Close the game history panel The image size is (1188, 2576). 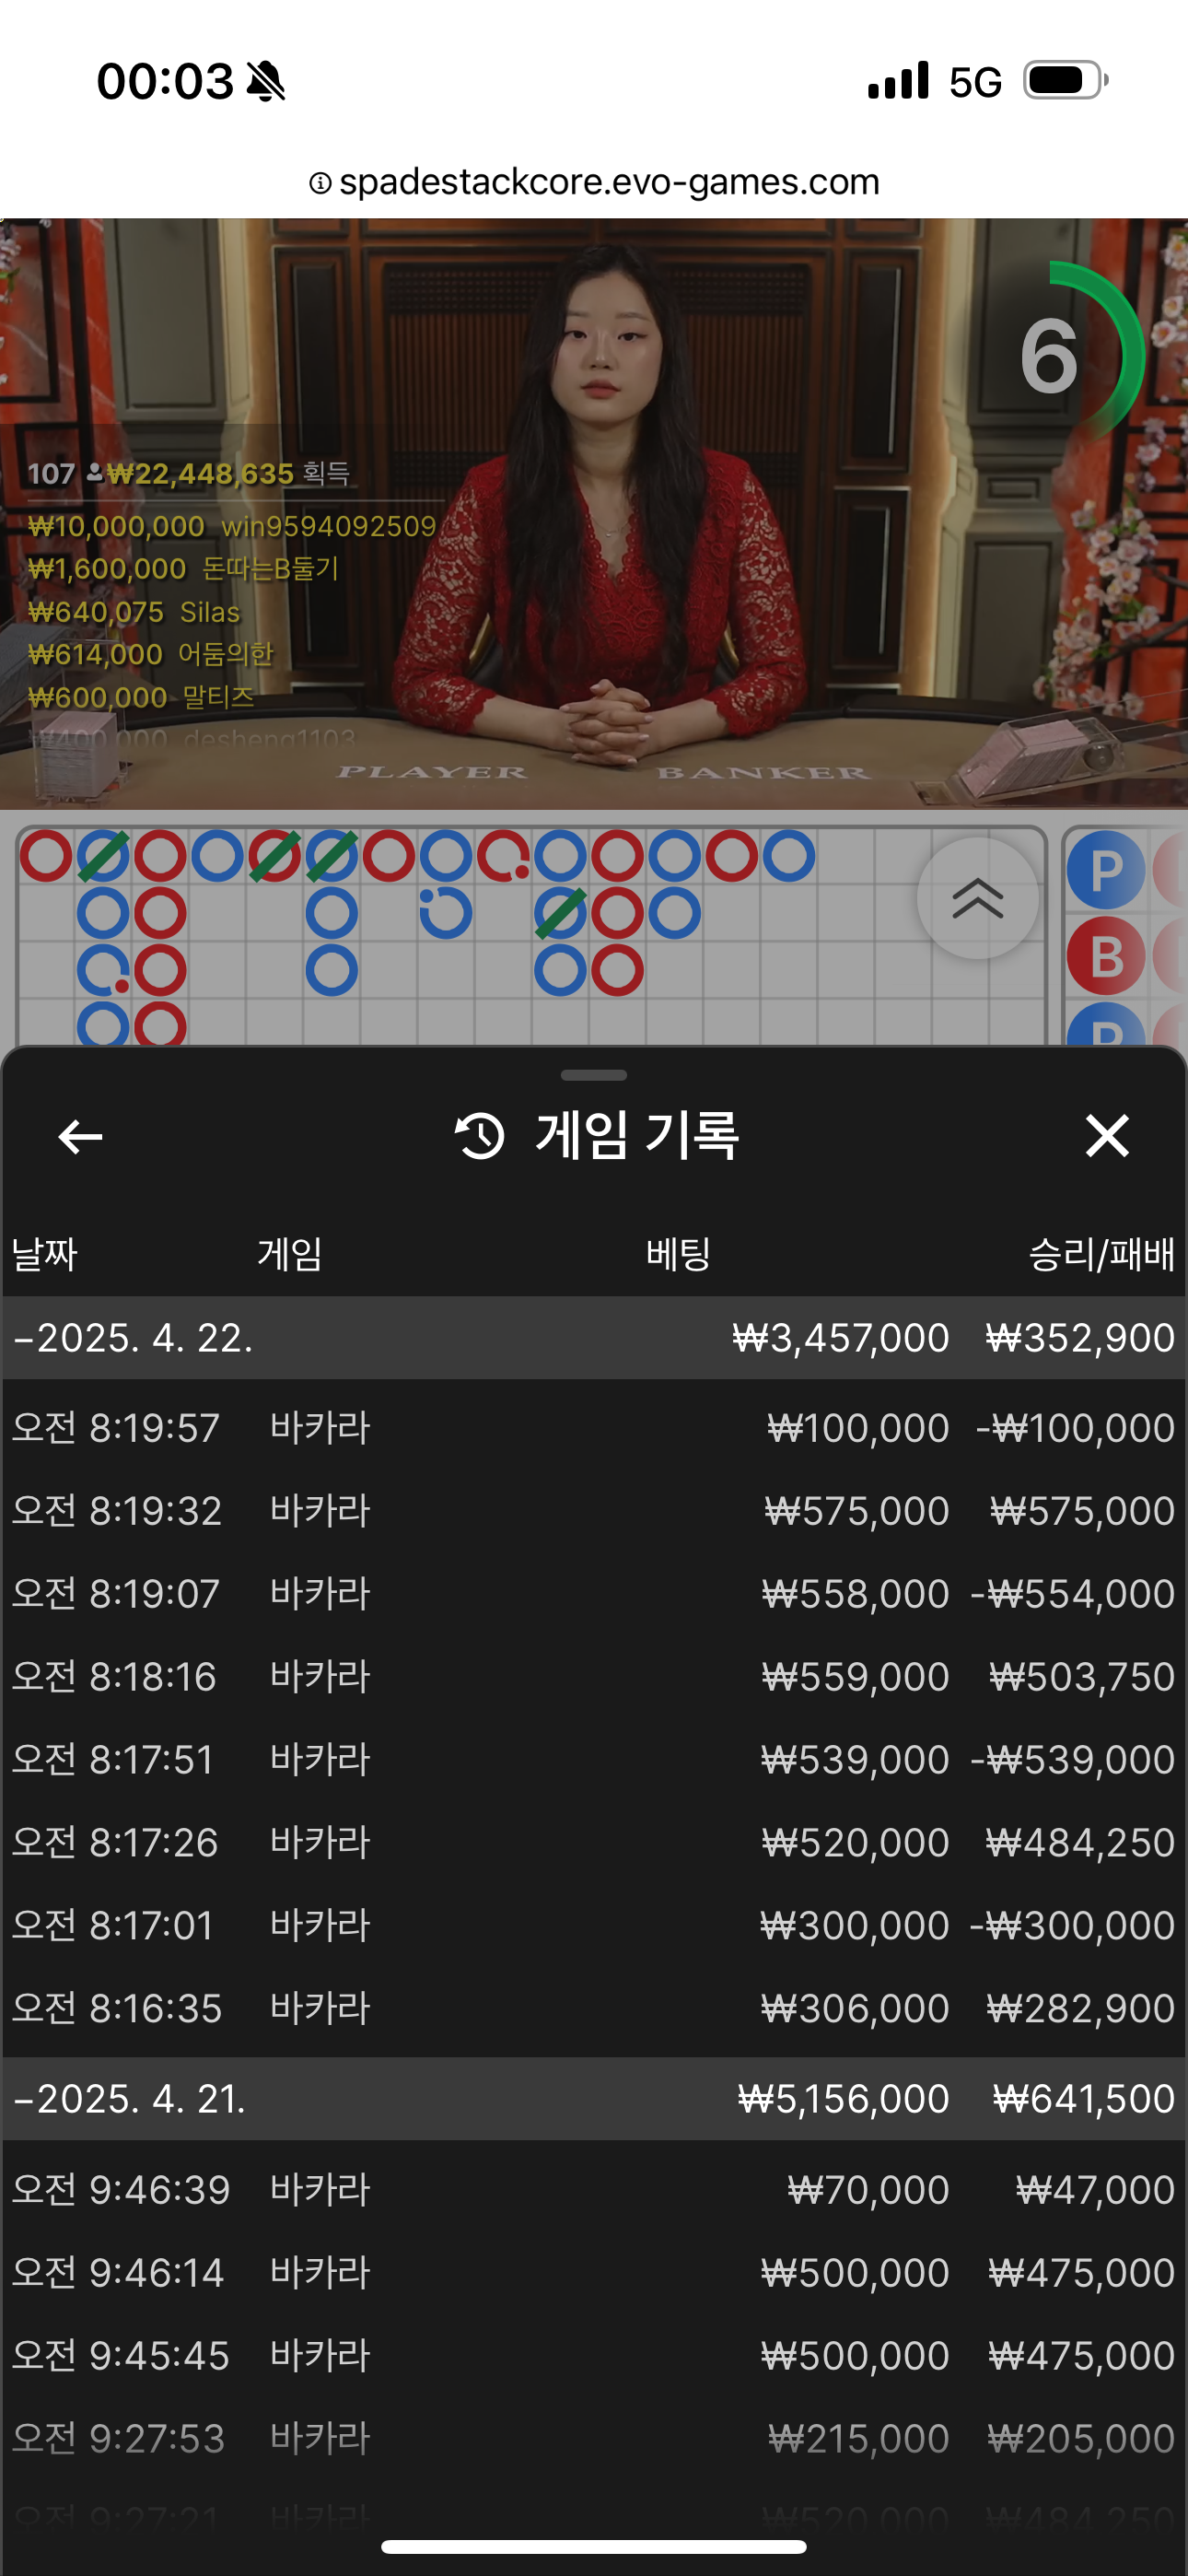(x=1107, y=1136)
